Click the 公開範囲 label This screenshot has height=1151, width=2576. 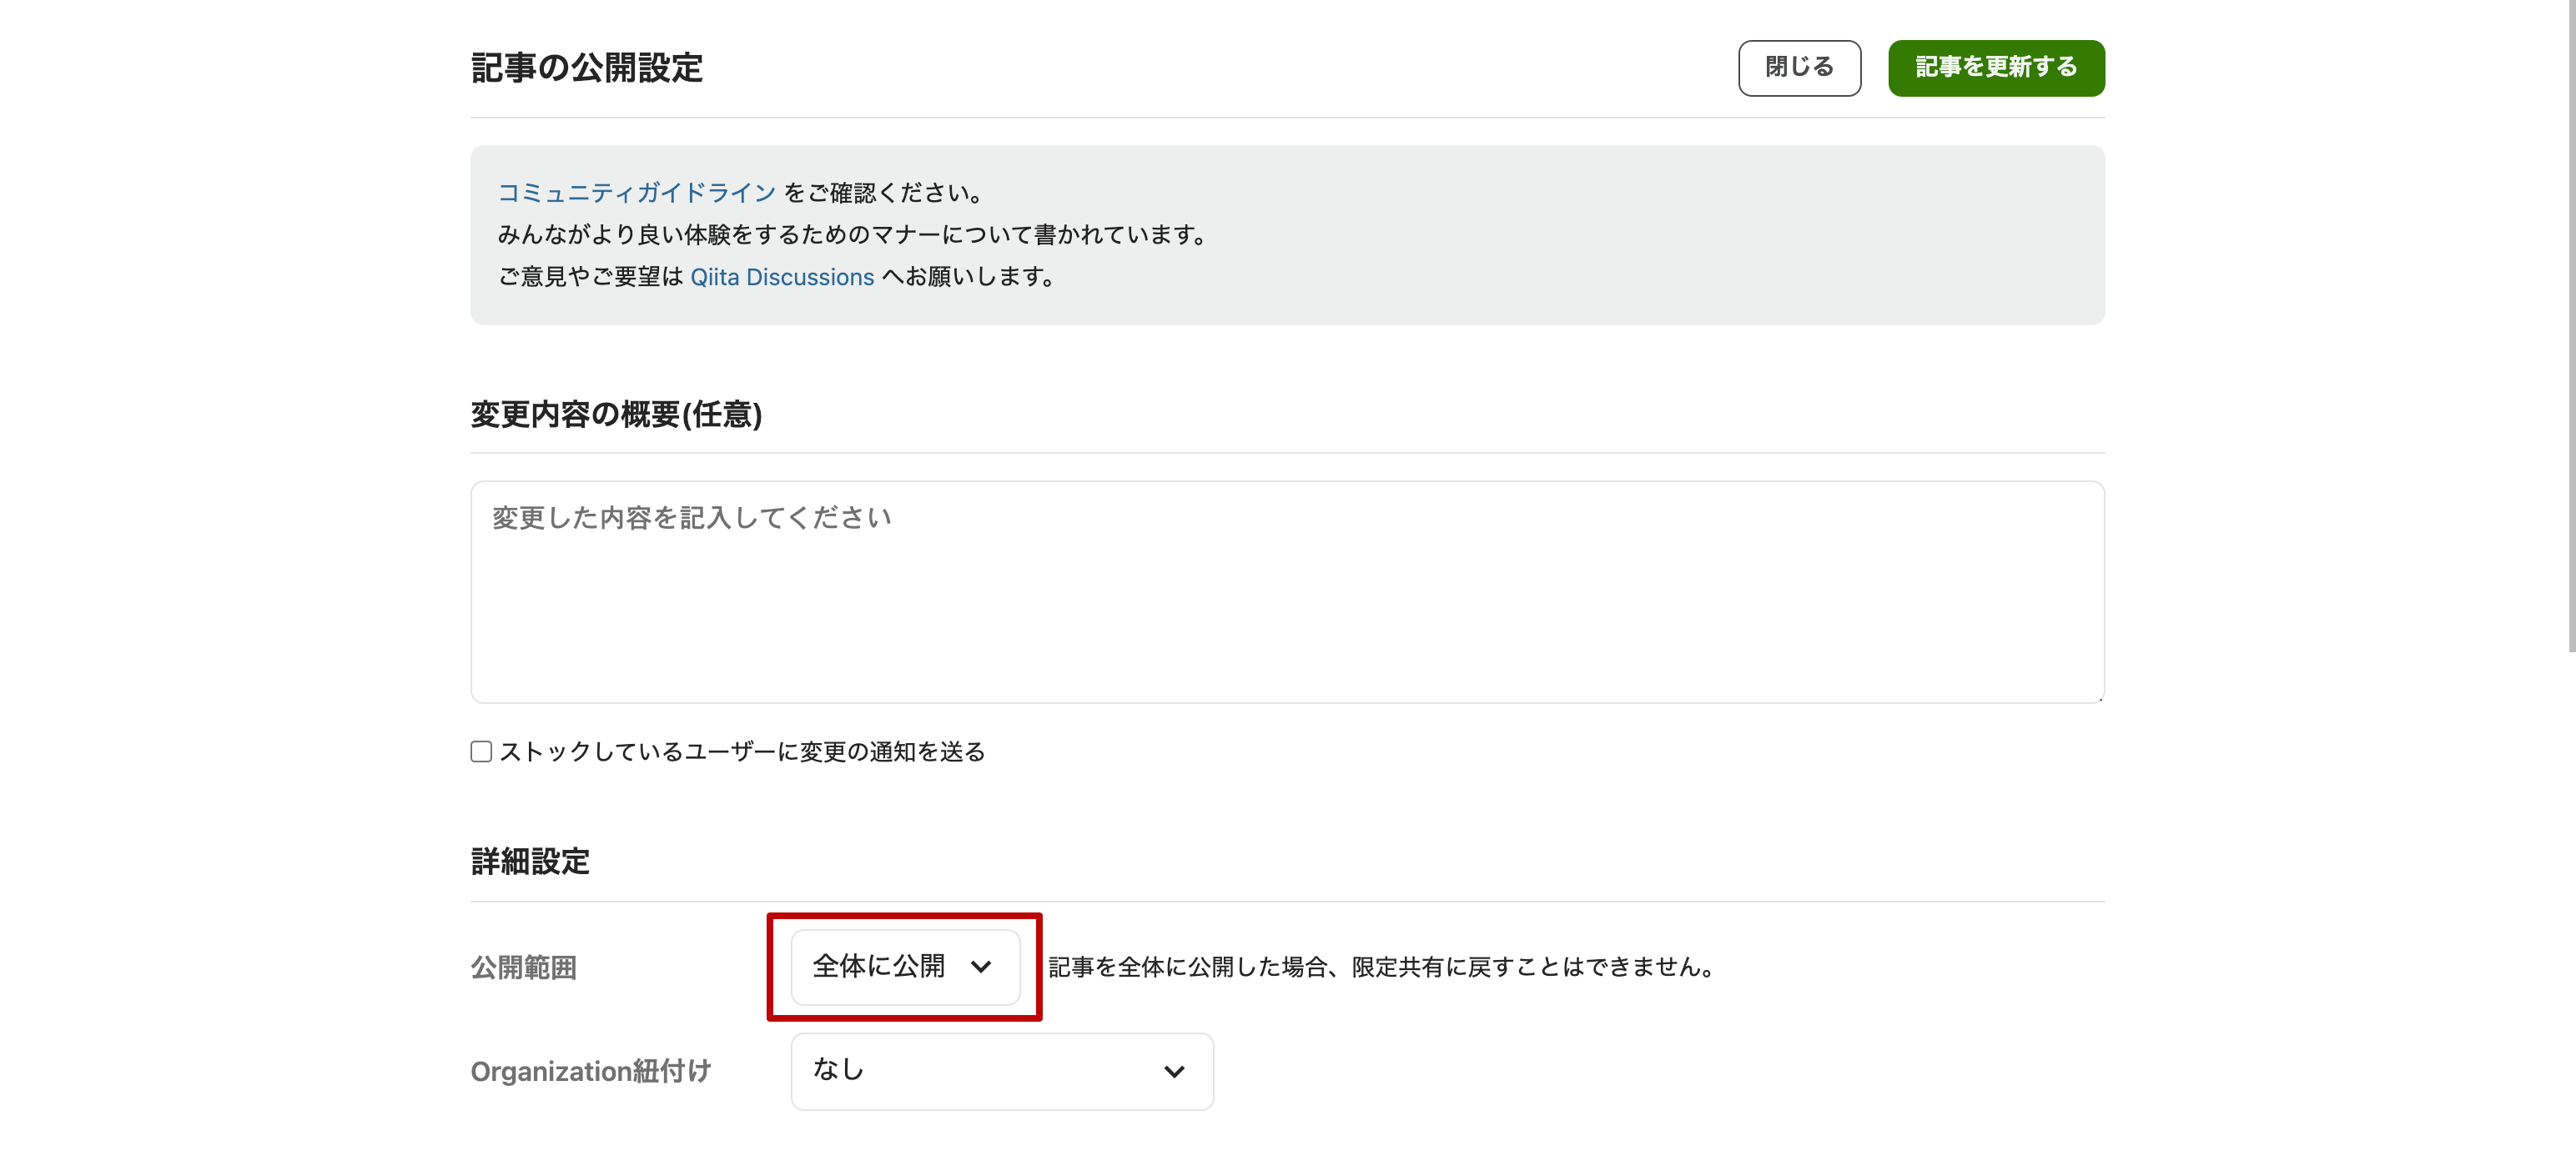523,967
